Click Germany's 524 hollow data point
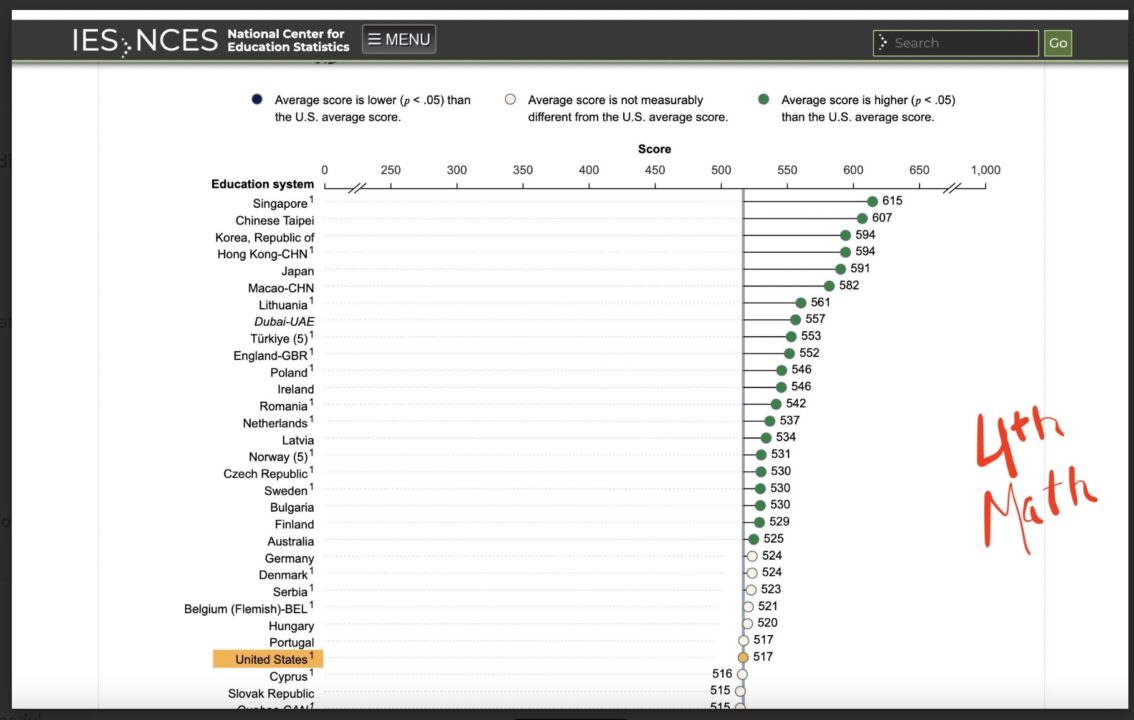Image resolution: width=1134 pixels, height=720 pixels. [752, 556]
